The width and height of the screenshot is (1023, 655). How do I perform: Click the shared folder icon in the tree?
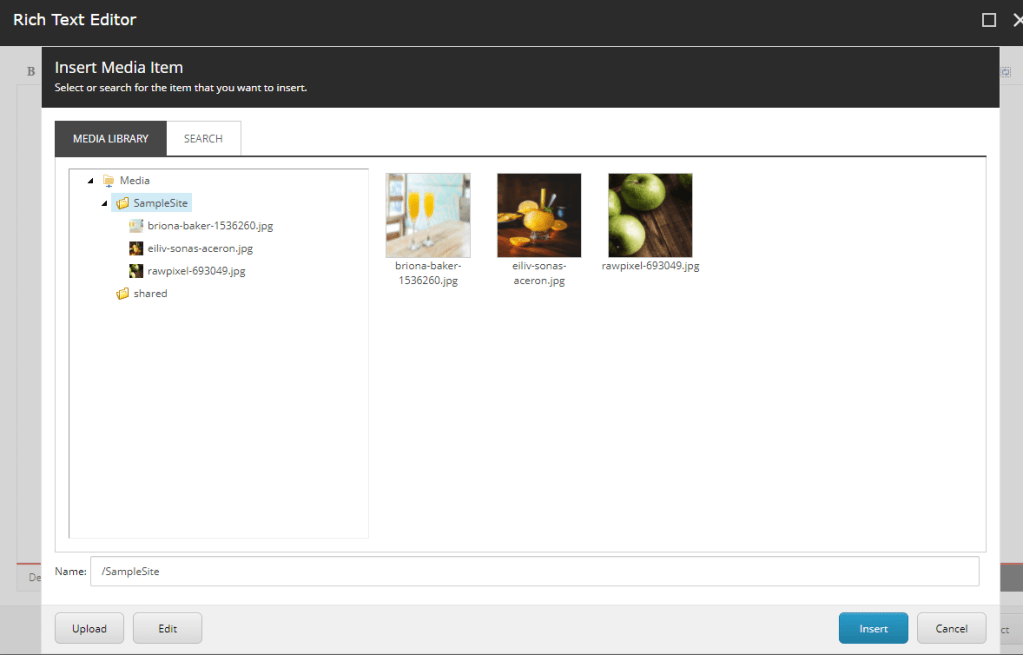123,294
